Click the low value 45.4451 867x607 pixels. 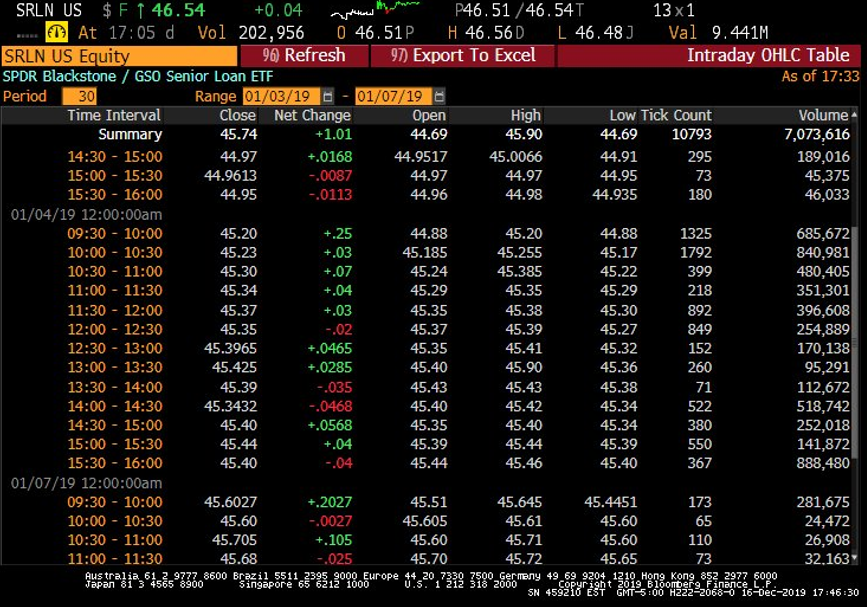(x=610, y=502)
